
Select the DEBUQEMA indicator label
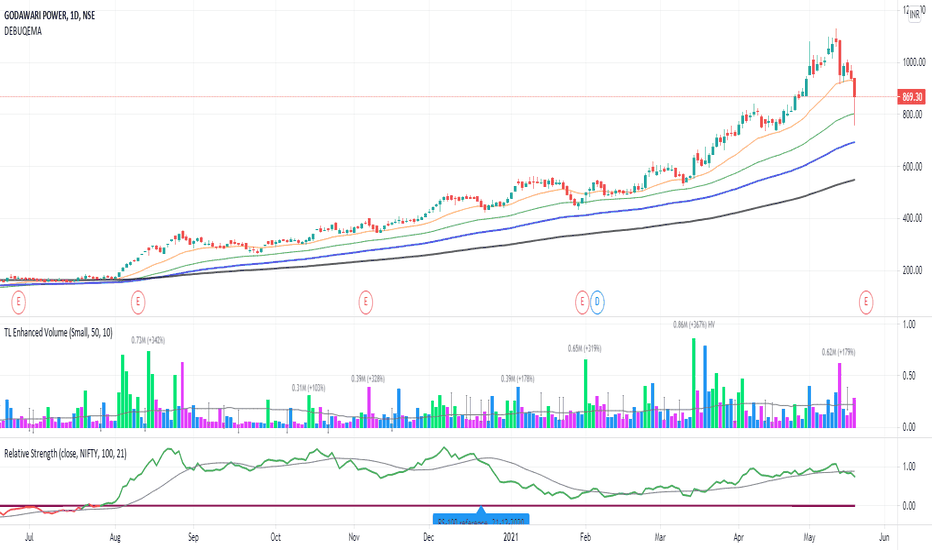(23, 31)
